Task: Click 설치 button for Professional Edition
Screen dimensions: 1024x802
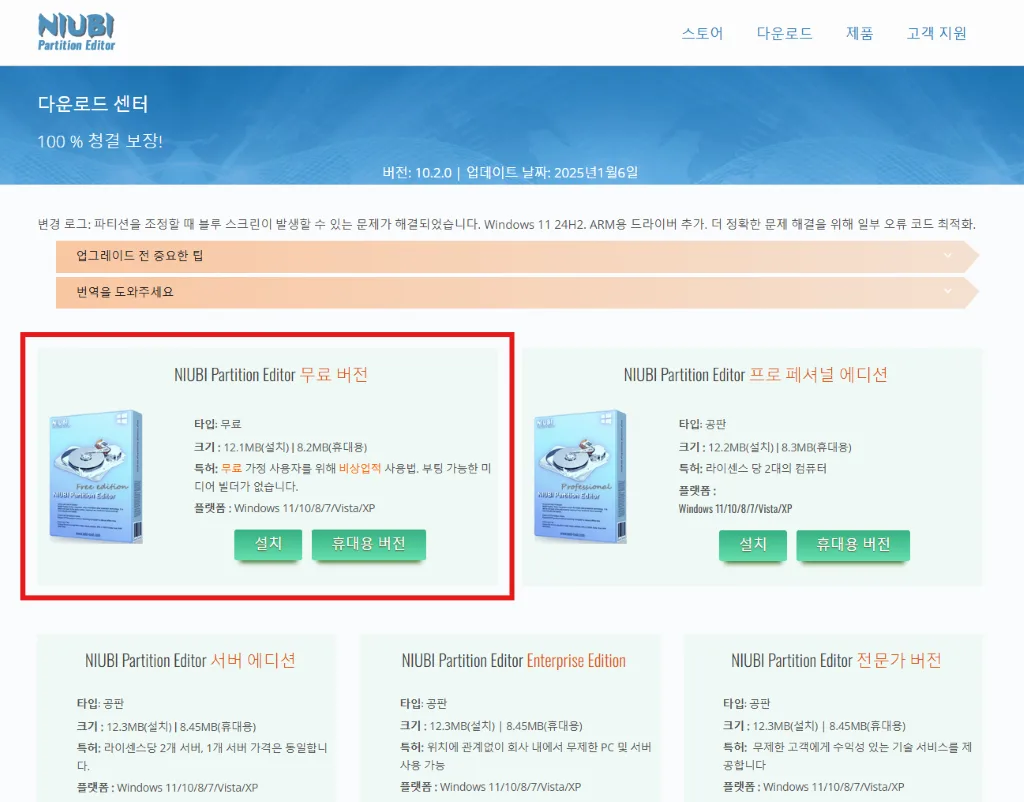Action: pyautogui.click(x=752, y=544)
